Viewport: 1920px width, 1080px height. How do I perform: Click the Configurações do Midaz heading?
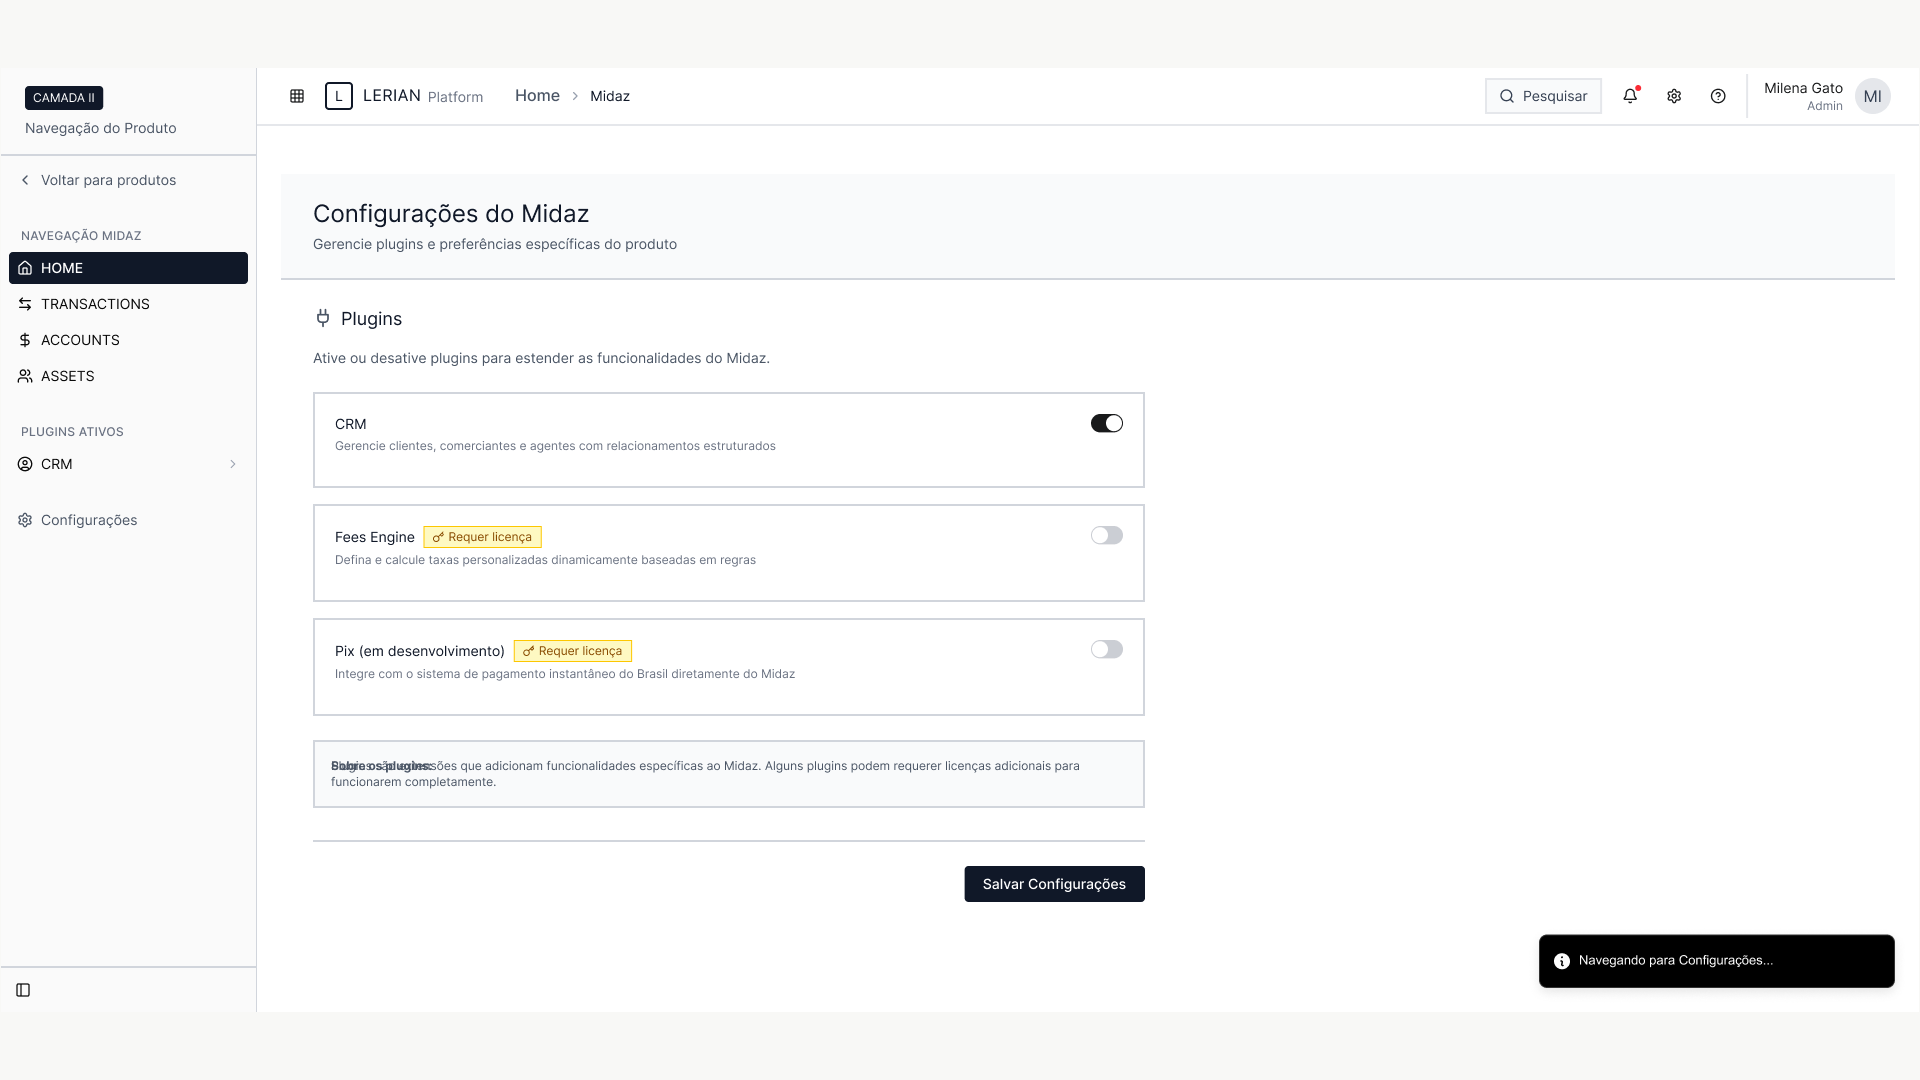[451, 214]
